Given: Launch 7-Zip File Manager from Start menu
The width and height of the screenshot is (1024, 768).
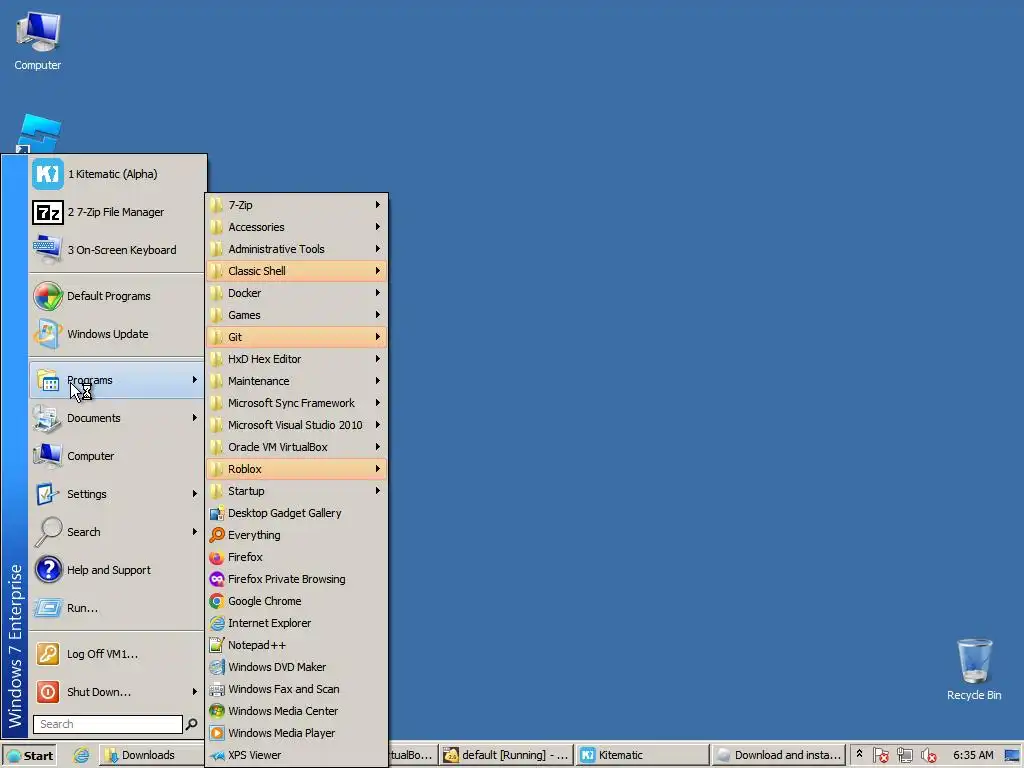Looking at the screenshot, I should [x=117, y=212].
